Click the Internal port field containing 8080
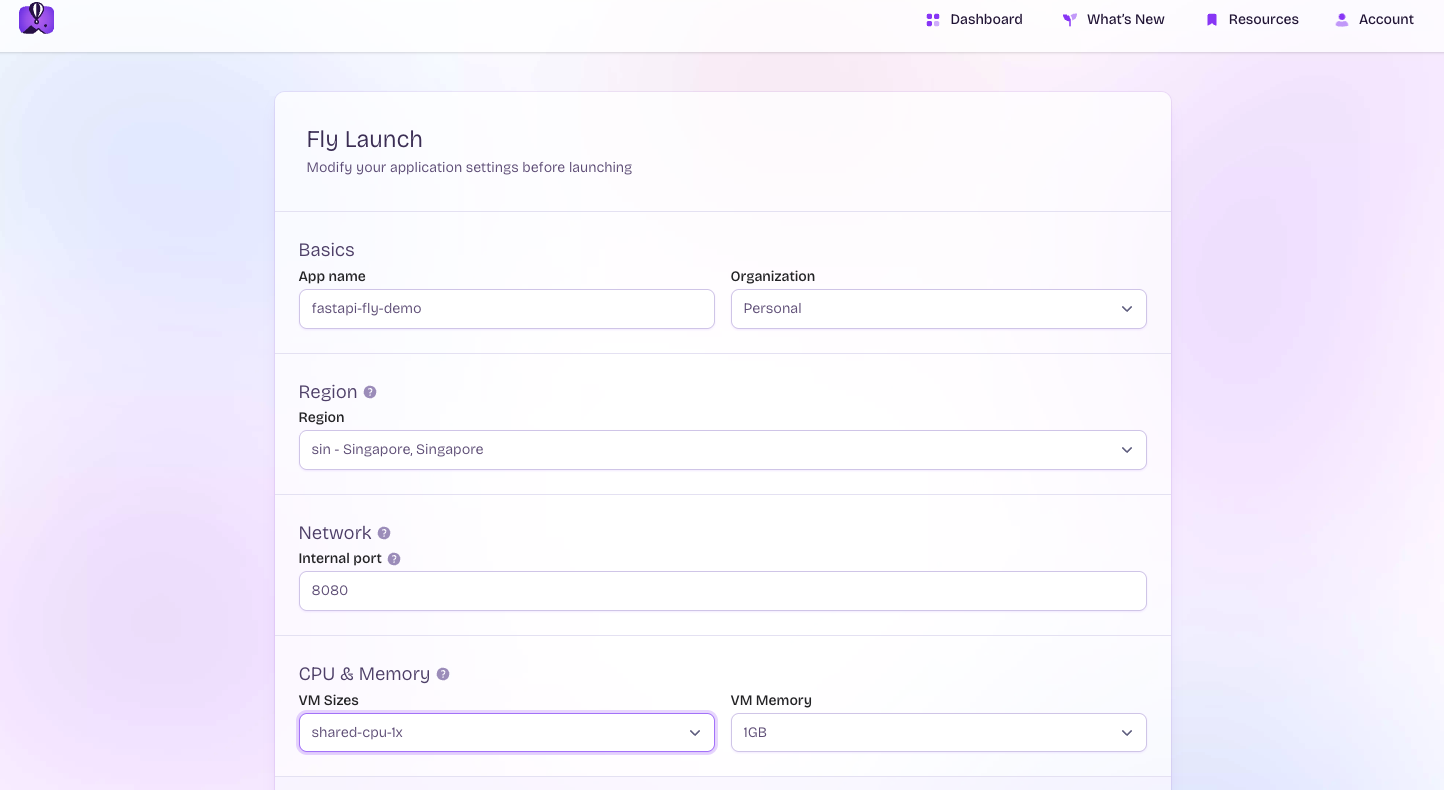This screenshot has height=790, width=1444. [x=722, y=591]
